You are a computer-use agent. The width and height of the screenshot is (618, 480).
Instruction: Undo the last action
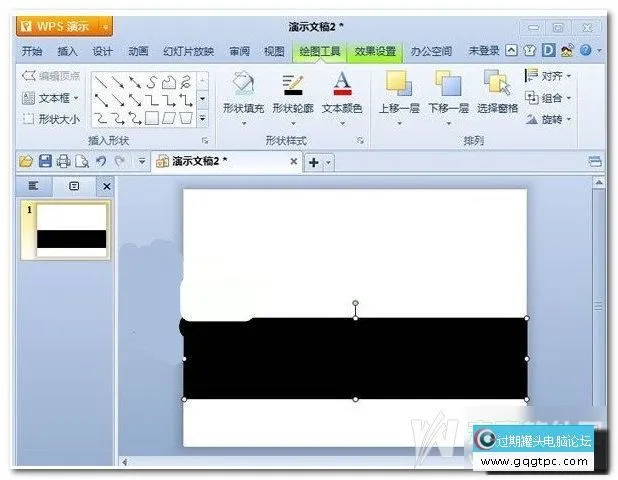tap(101, 161)
